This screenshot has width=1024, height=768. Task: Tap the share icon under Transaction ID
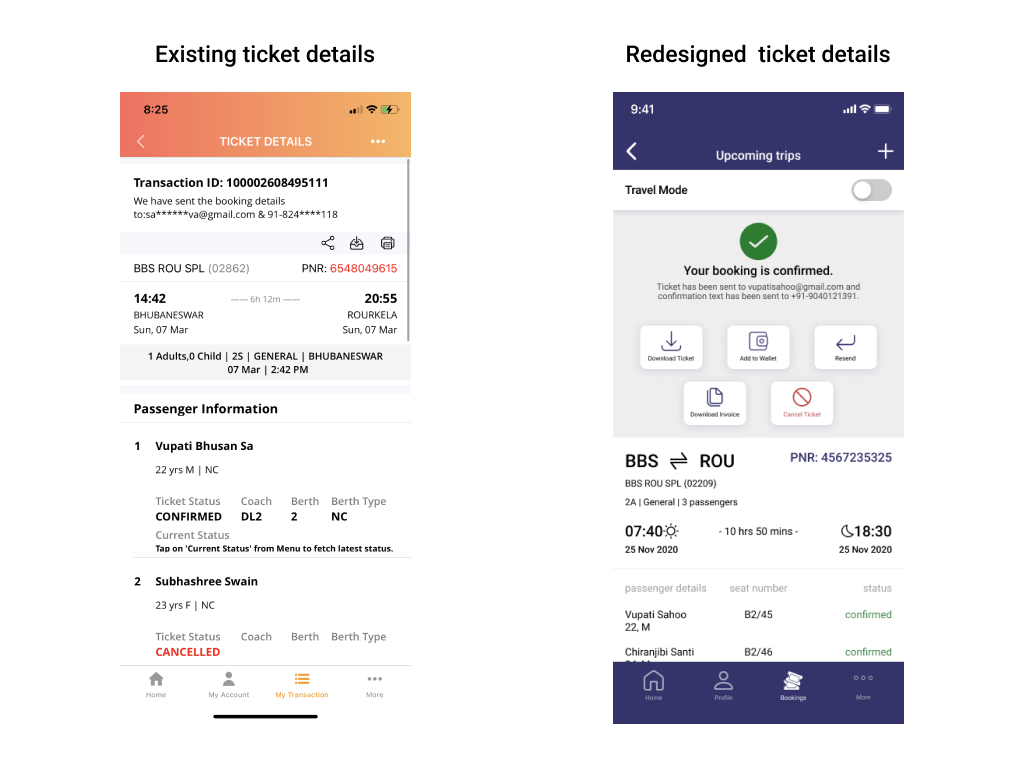click(x=328, y=243)
